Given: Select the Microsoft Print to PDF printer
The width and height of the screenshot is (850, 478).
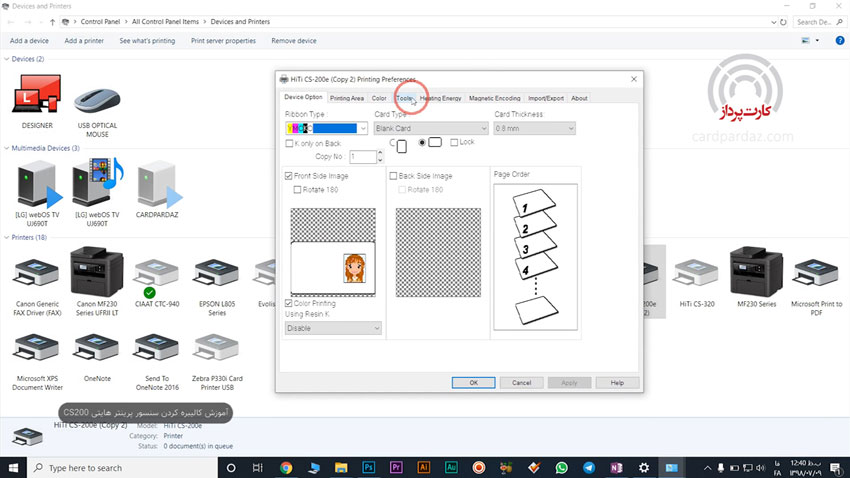Looking at the screenshot, I should (816, 287).
